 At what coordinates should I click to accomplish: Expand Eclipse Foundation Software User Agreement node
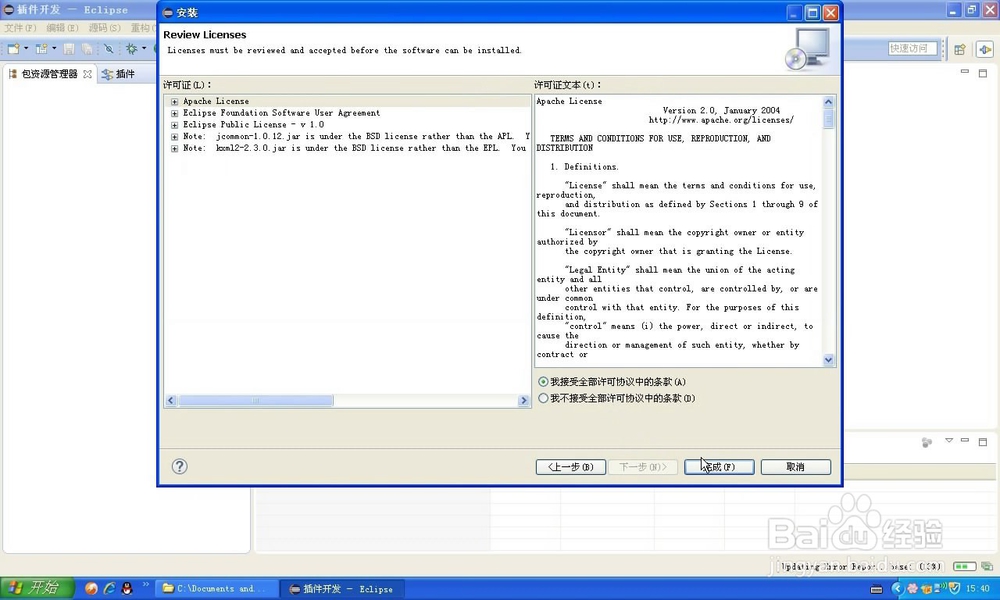point(174,113)
